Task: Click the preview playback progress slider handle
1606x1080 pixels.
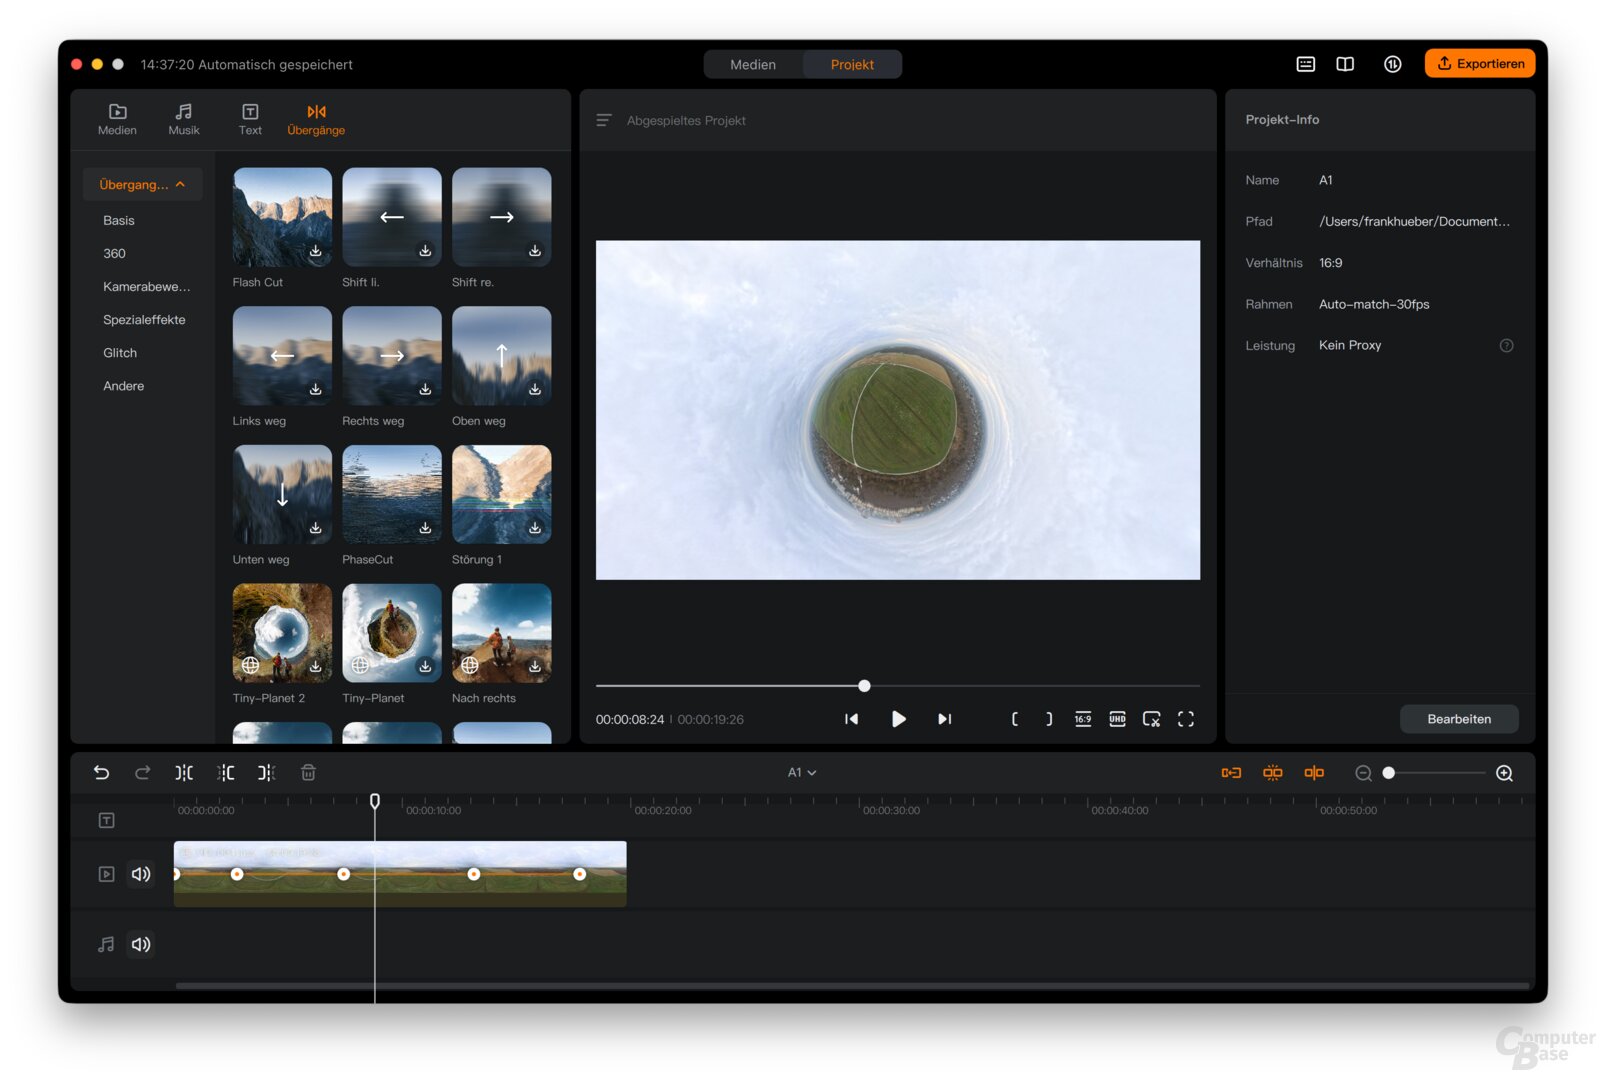Action: coord(864,686)
